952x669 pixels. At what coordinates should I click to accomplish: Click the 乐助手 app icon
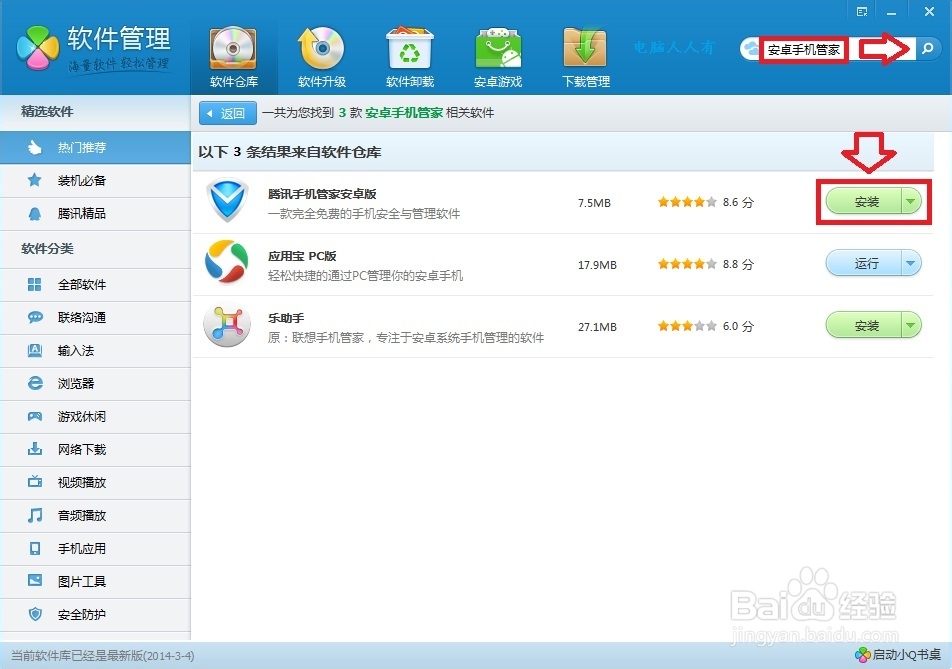pos(226,325)
